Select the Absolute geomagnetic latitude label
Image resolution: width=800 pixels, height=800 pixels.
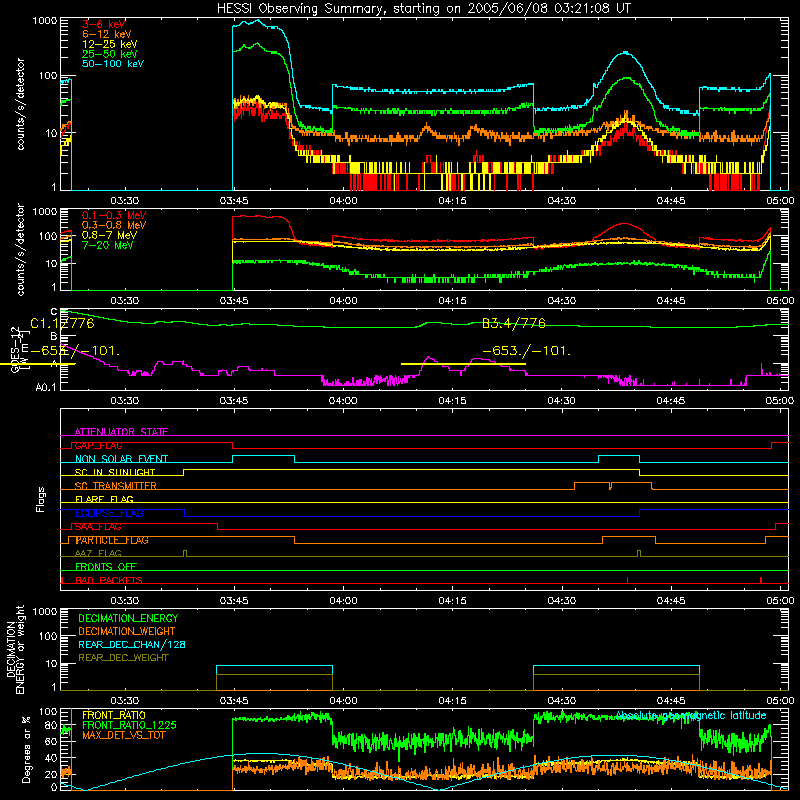[x=691, y=715]
